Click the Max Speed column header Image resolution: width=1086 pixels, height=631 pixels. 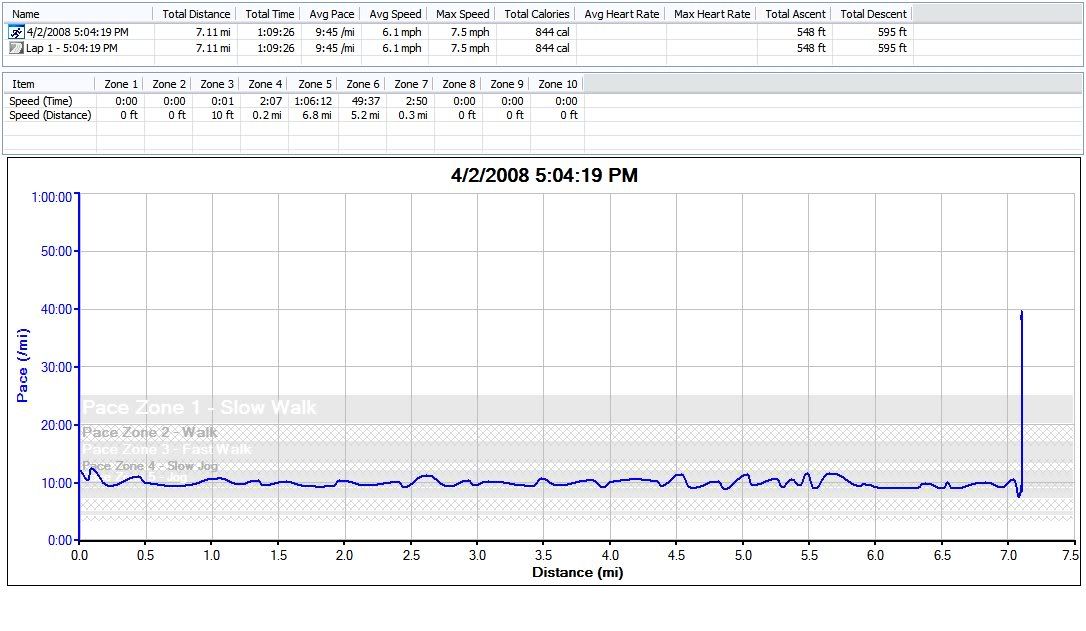point(461,14)
